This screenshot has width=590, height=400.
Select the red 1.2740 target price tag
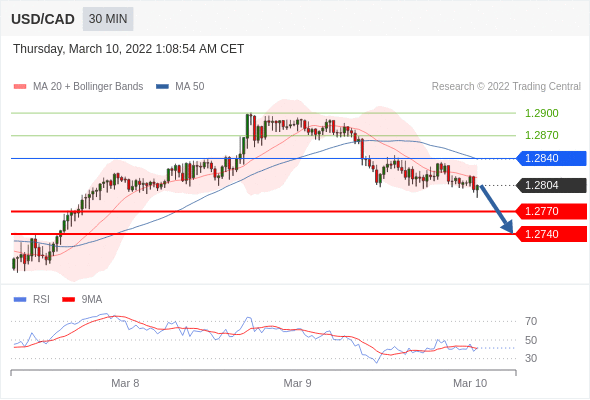point(551,234)
